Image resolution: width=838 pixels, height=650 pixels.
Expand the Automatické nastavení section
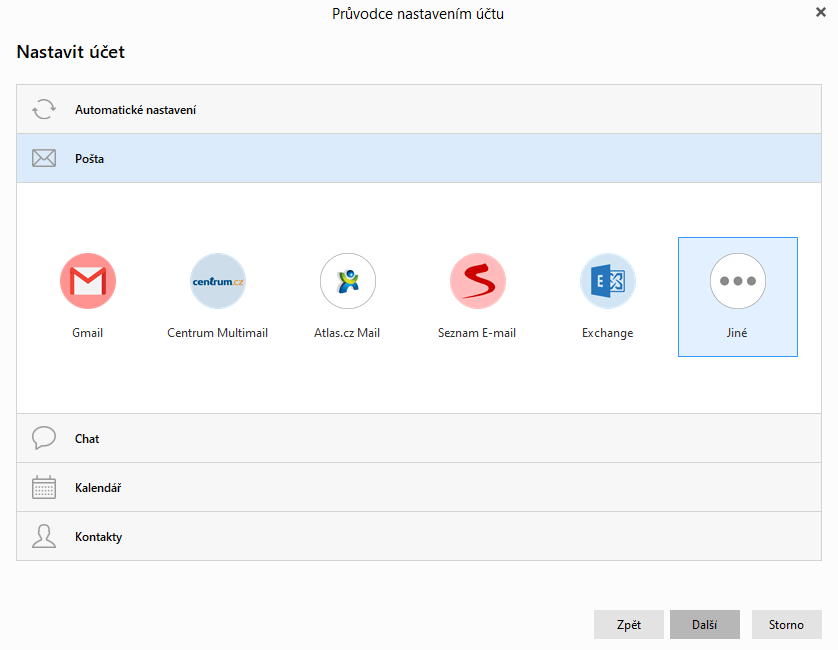[135, 109]
